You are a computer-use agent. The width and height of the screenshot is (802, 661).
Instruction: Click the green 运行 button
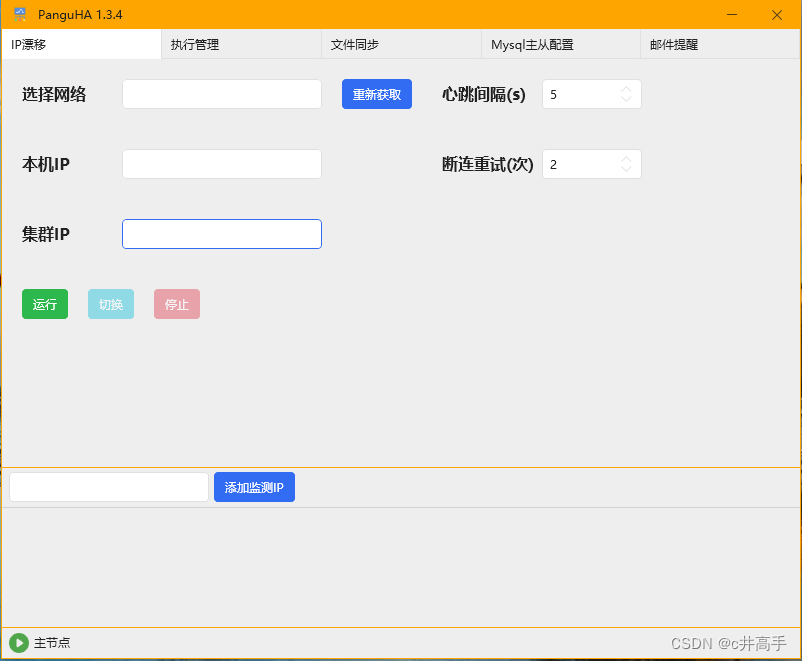(44, 304)
